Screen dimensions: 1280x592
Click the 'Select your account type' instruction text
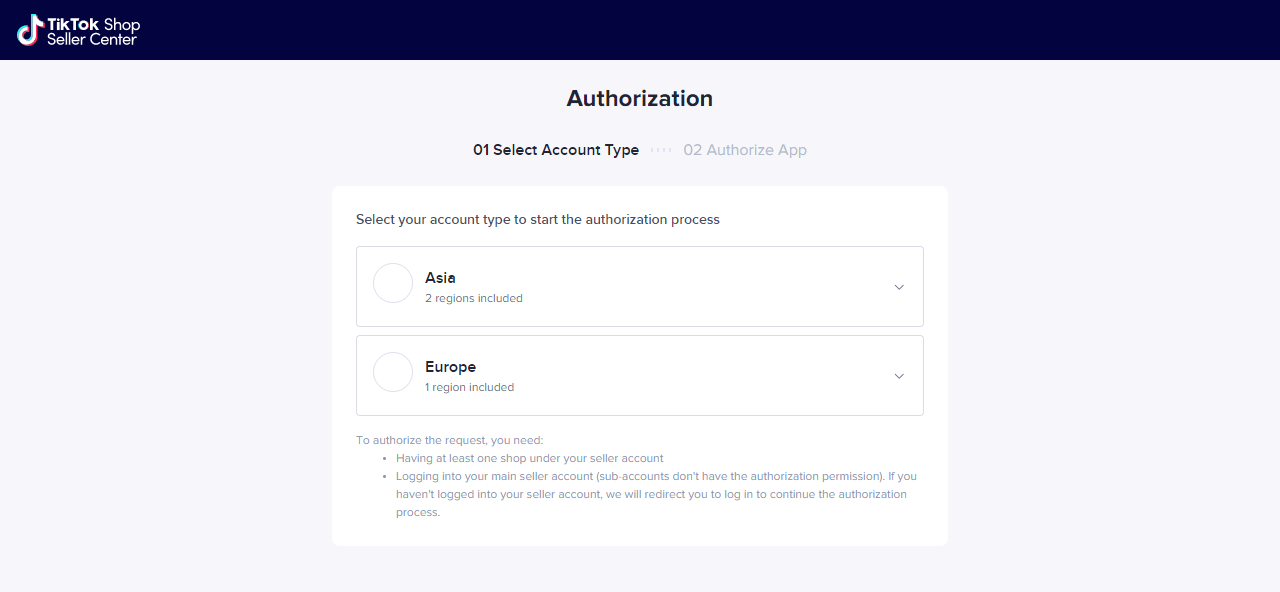pos(538,219)
